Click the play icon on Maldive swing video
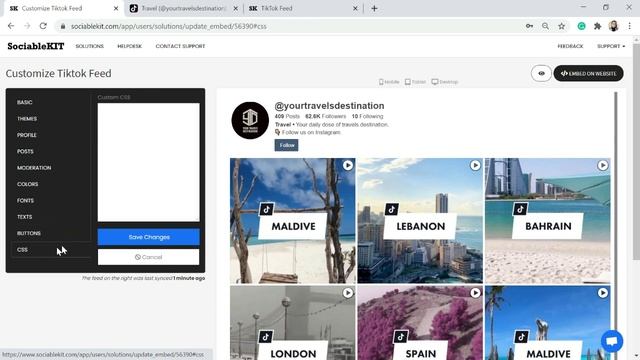Image resolution: width=640 pixels, height=360 pixels. click(x=348, y=165)
